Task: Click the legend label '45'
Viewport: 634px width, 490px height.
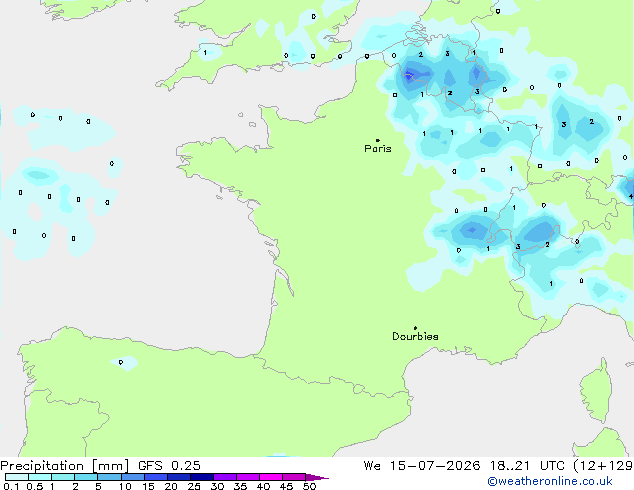Action: click(x=286, y=486)
